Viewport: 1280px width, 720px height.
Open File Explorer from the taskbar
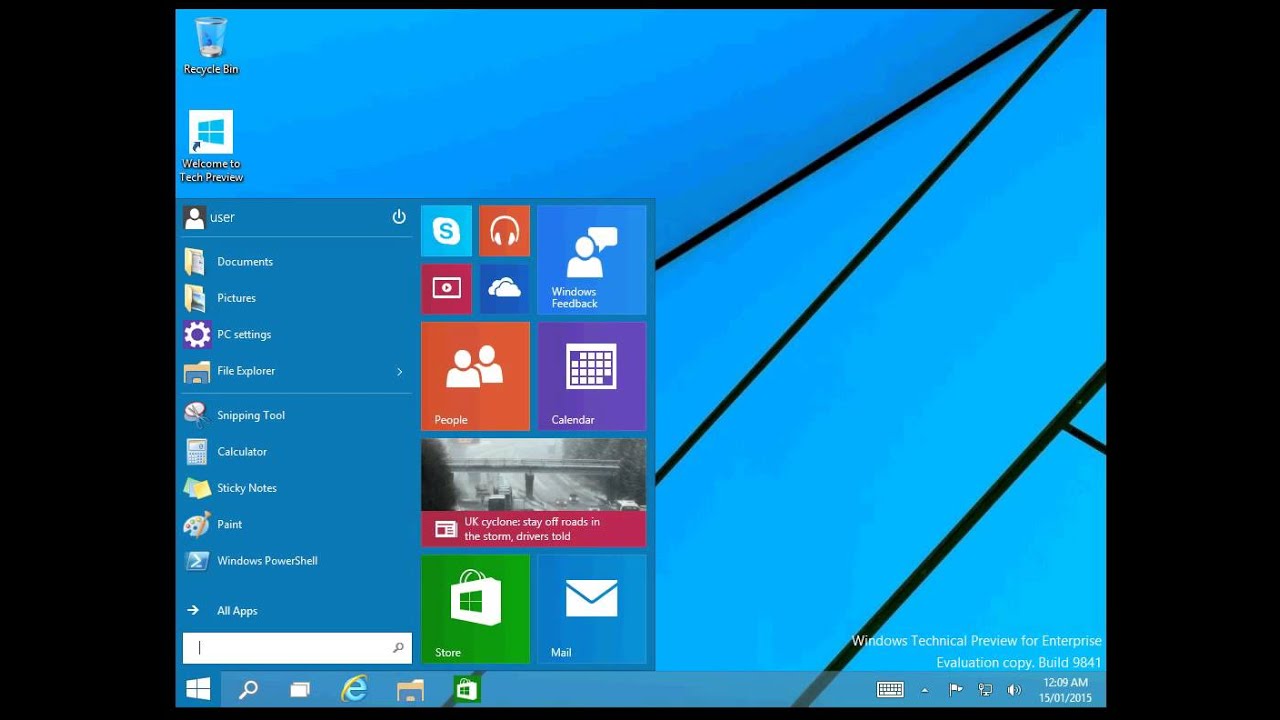point(410,689)
